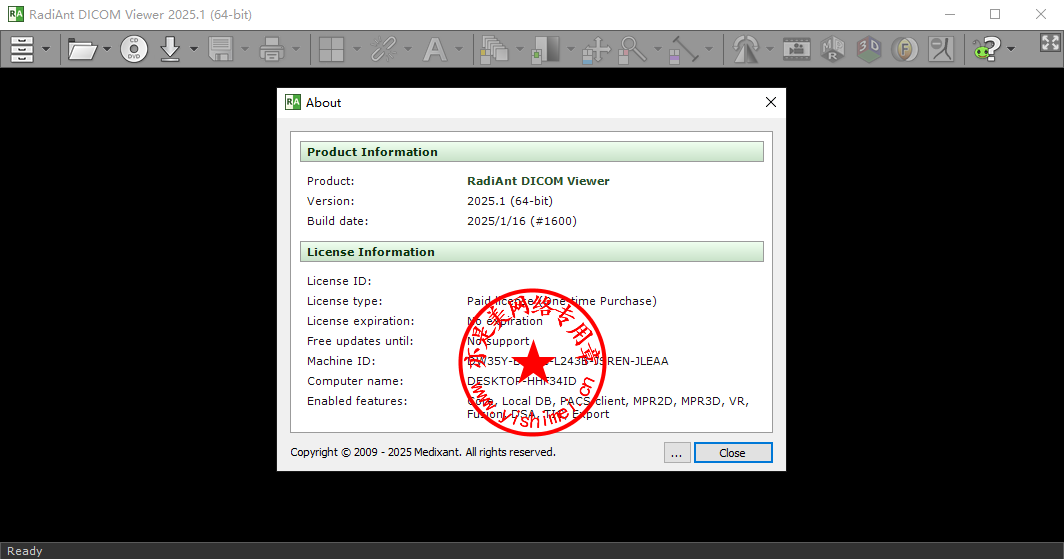Viewport: 1064px width, 559px height.
Task: Close the About dialog with X
Action: click(770, 102)
